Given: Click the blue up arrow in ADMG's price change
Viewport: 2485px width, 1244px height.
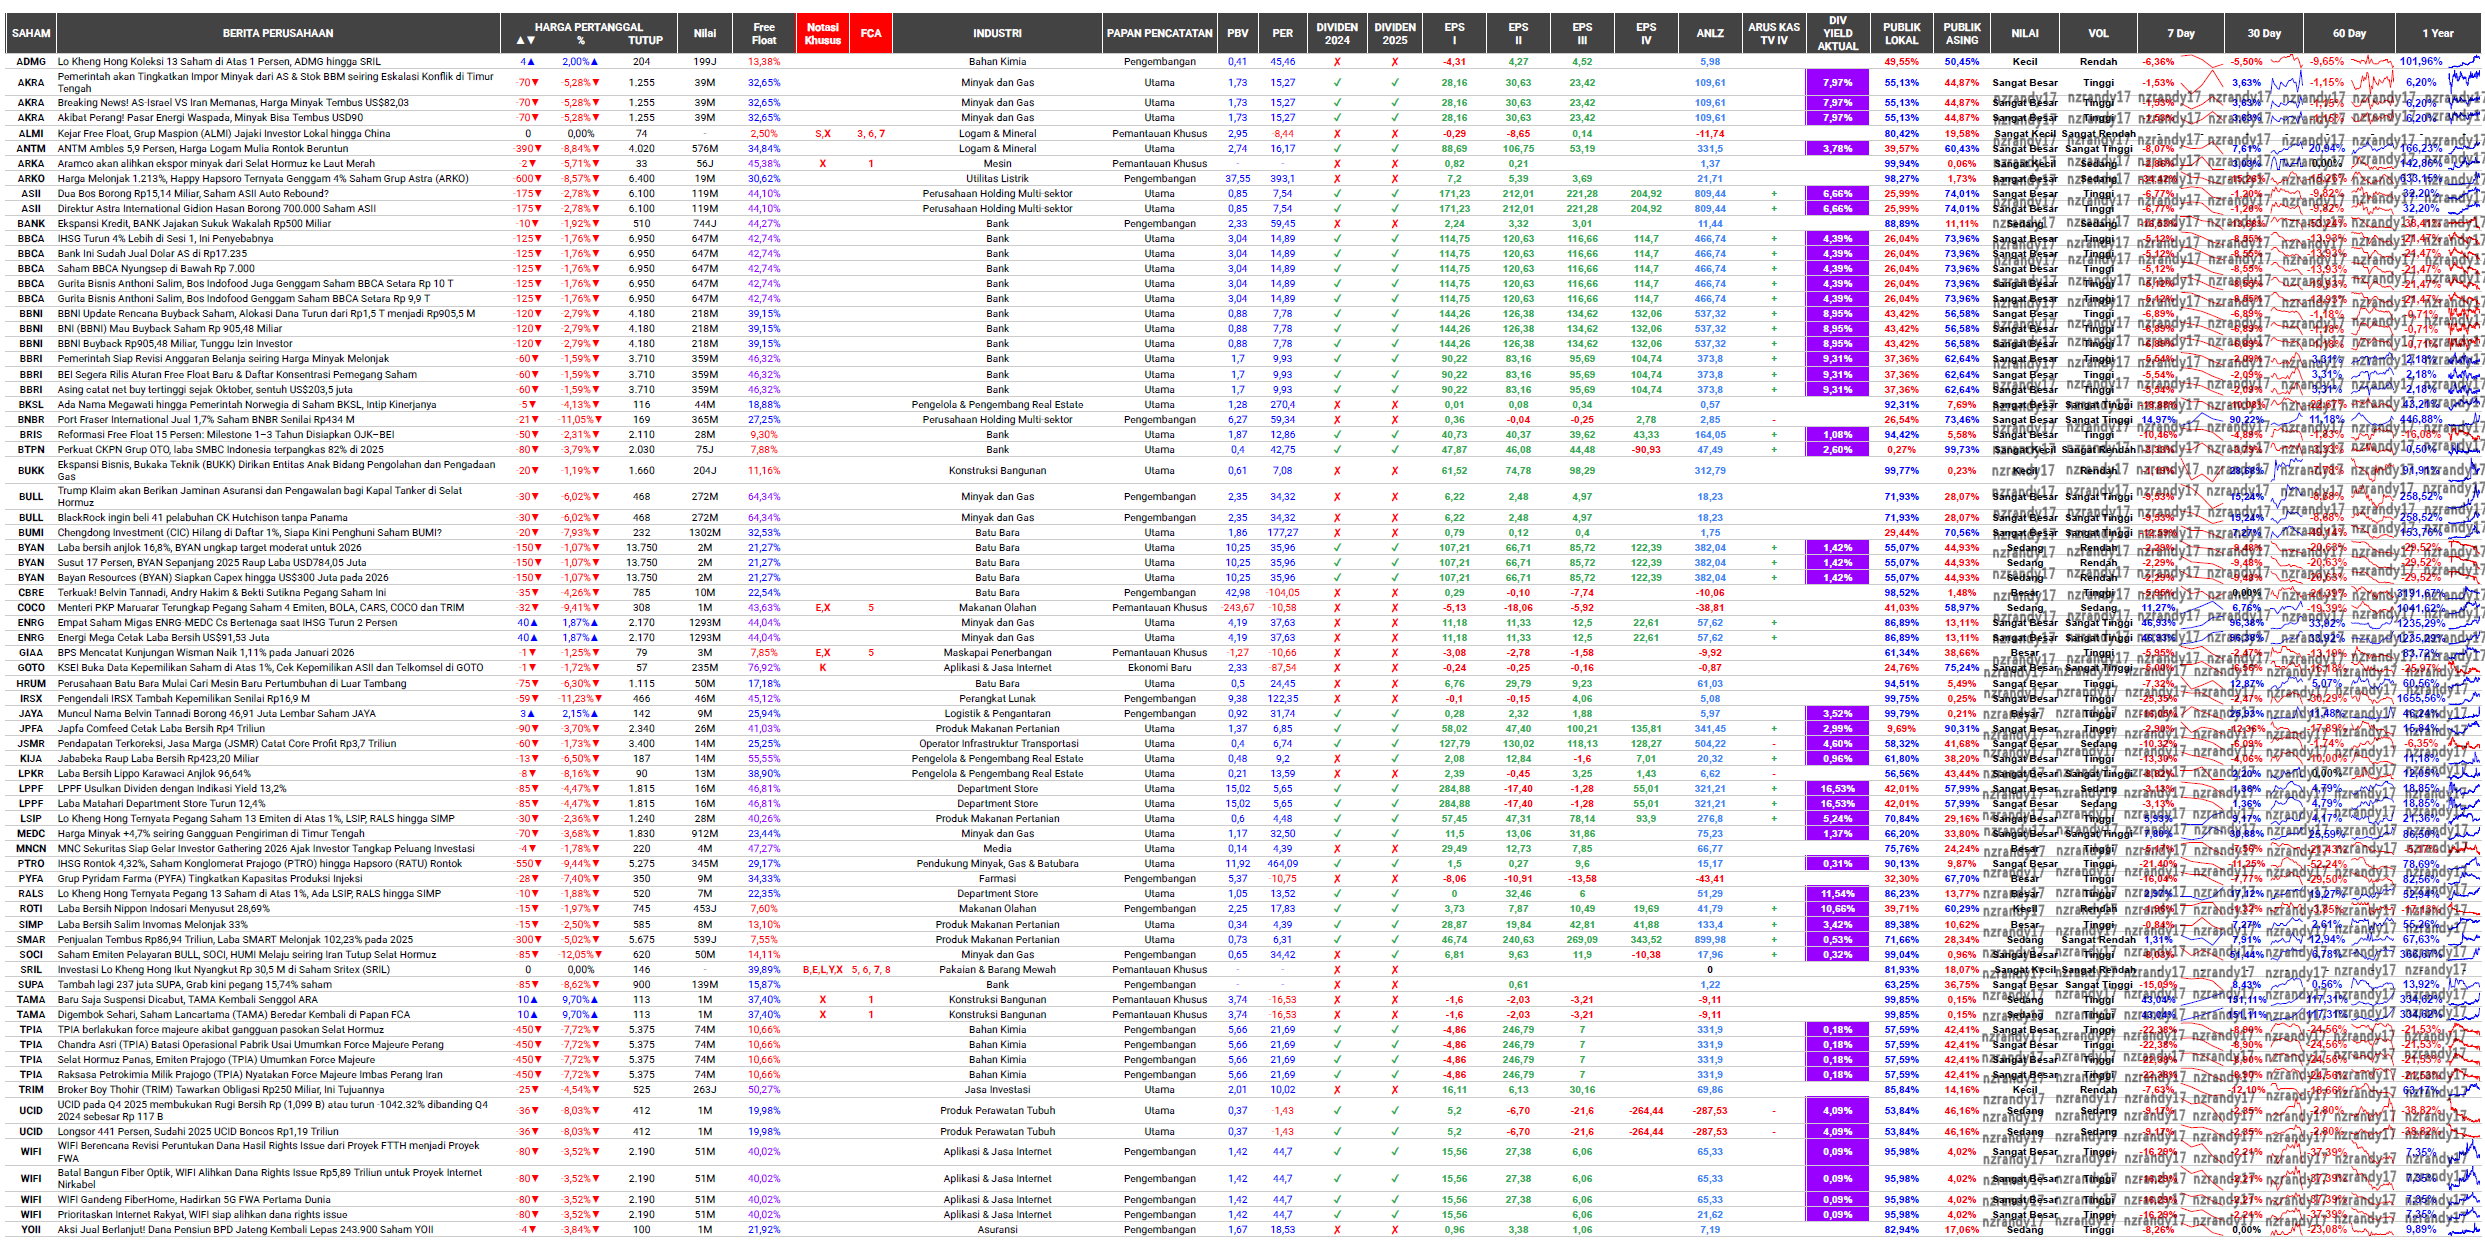Looking at the screenshot, I should 531,62.
